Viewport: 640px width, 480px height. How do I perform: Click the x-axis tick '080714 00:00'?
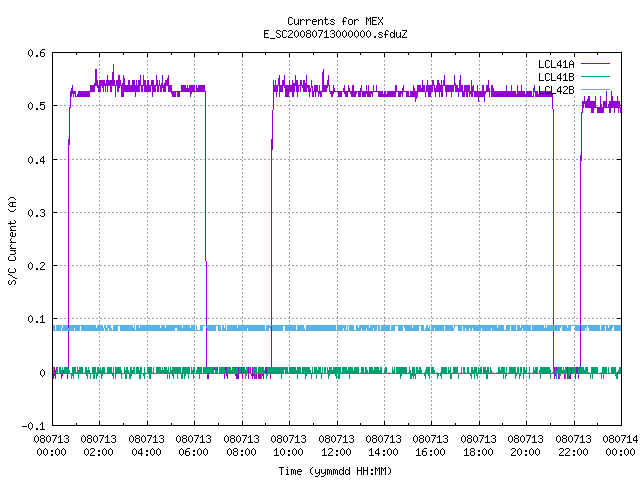click(x=620, y=446)
